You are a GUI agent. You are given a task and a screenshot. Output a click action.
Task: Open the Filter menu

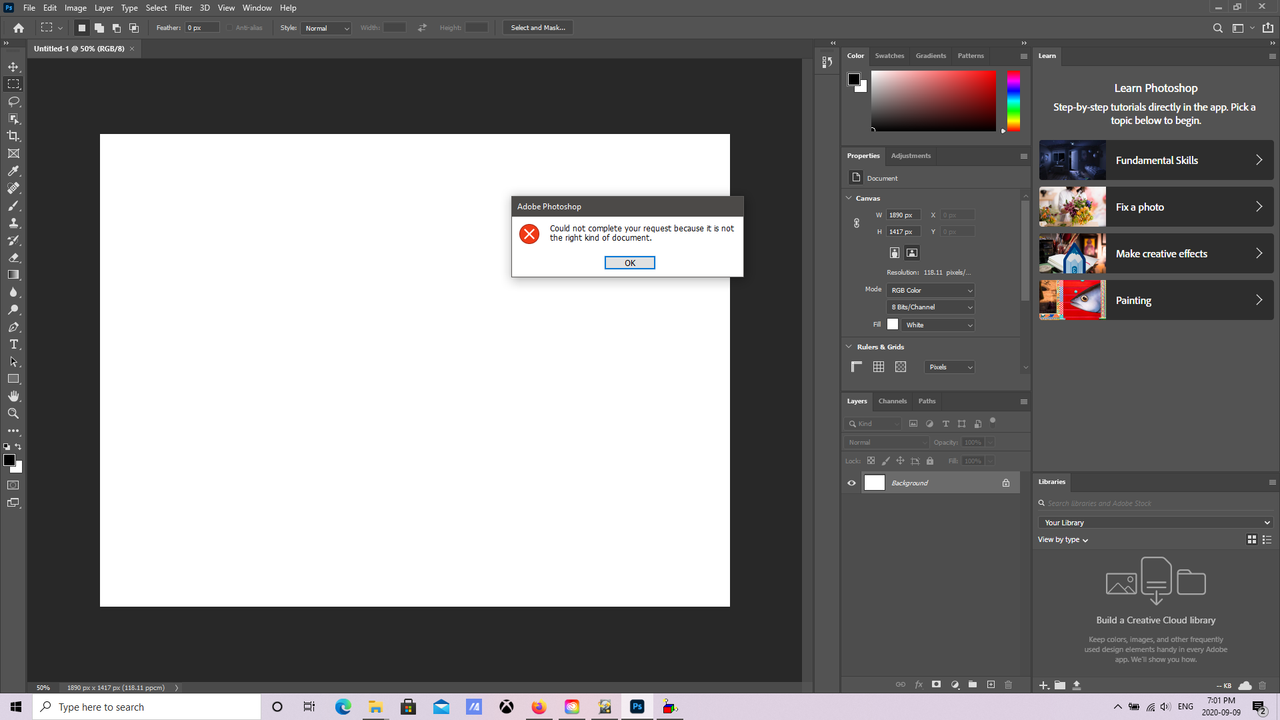coord(182,7)
